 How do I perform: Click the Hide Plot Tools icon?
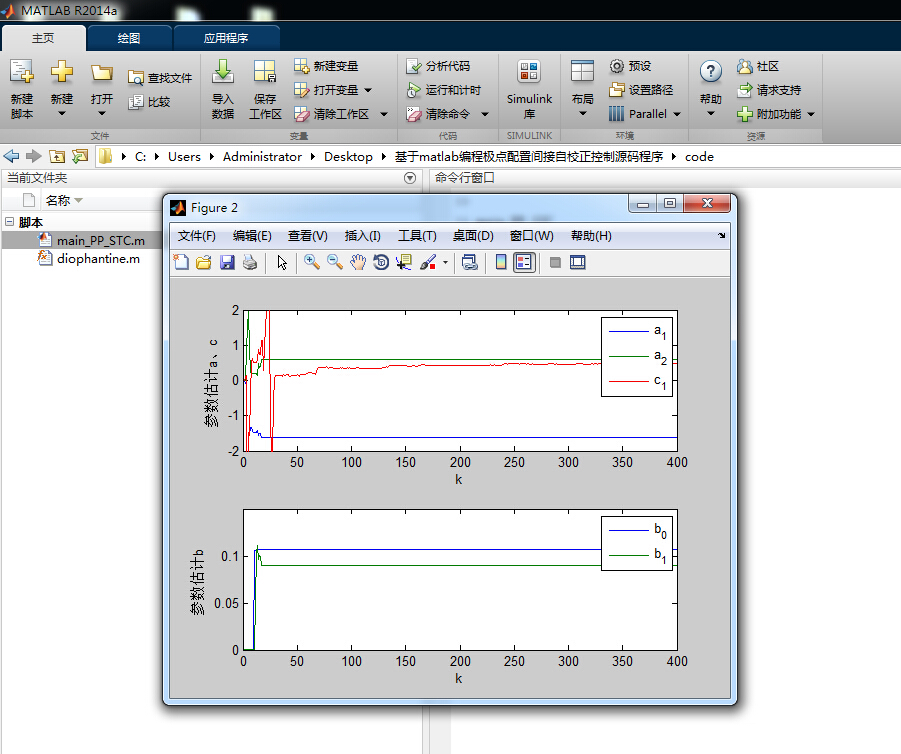(555, 263)
